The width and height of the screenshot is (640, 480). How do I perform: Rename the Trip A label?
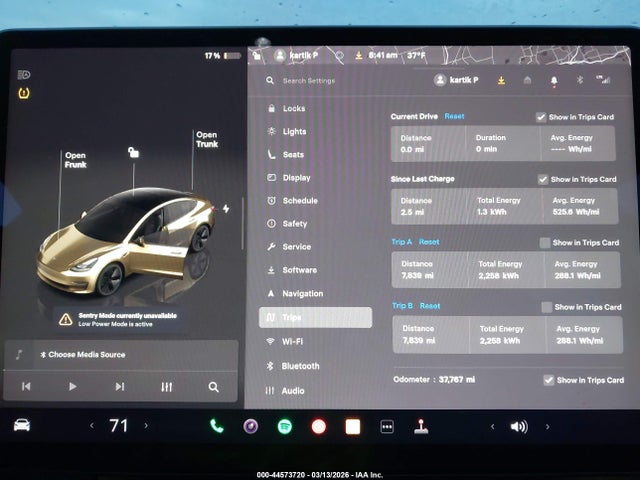(402, 242)
